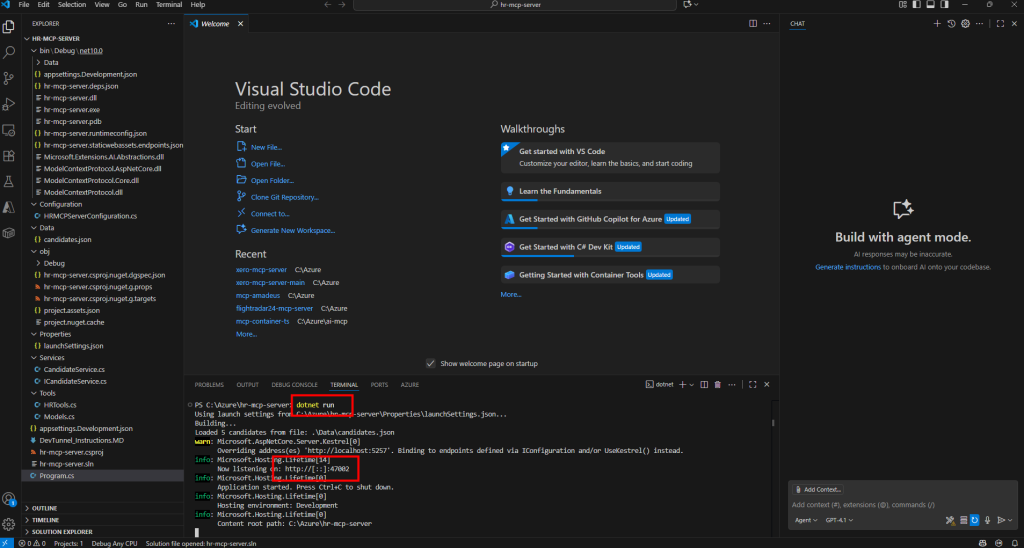Show chat history in Chat panel

tap(951, 23)
